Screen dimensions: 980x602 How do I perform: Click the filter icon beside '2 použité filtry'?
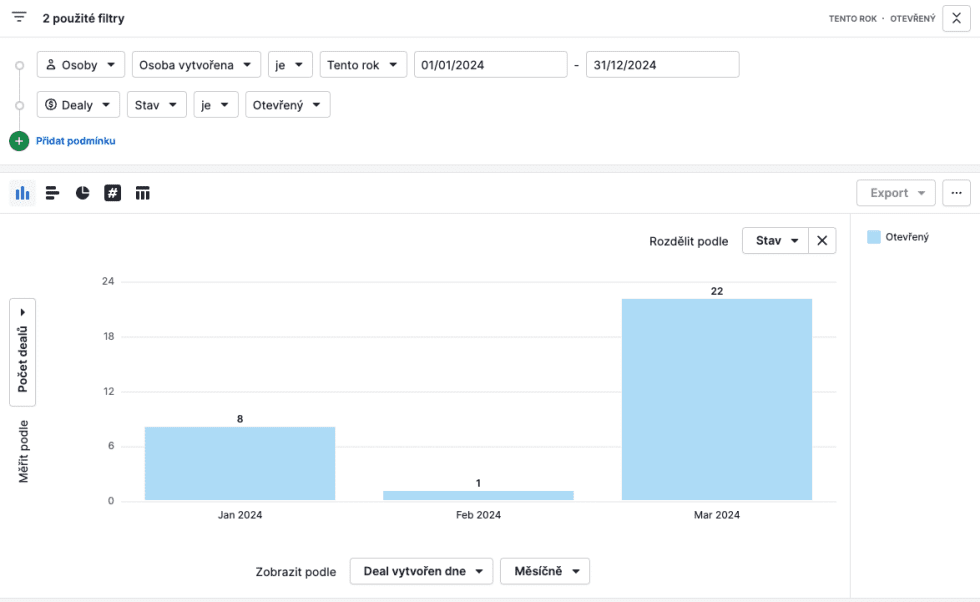pyautogui.click(x=19, y=18)
